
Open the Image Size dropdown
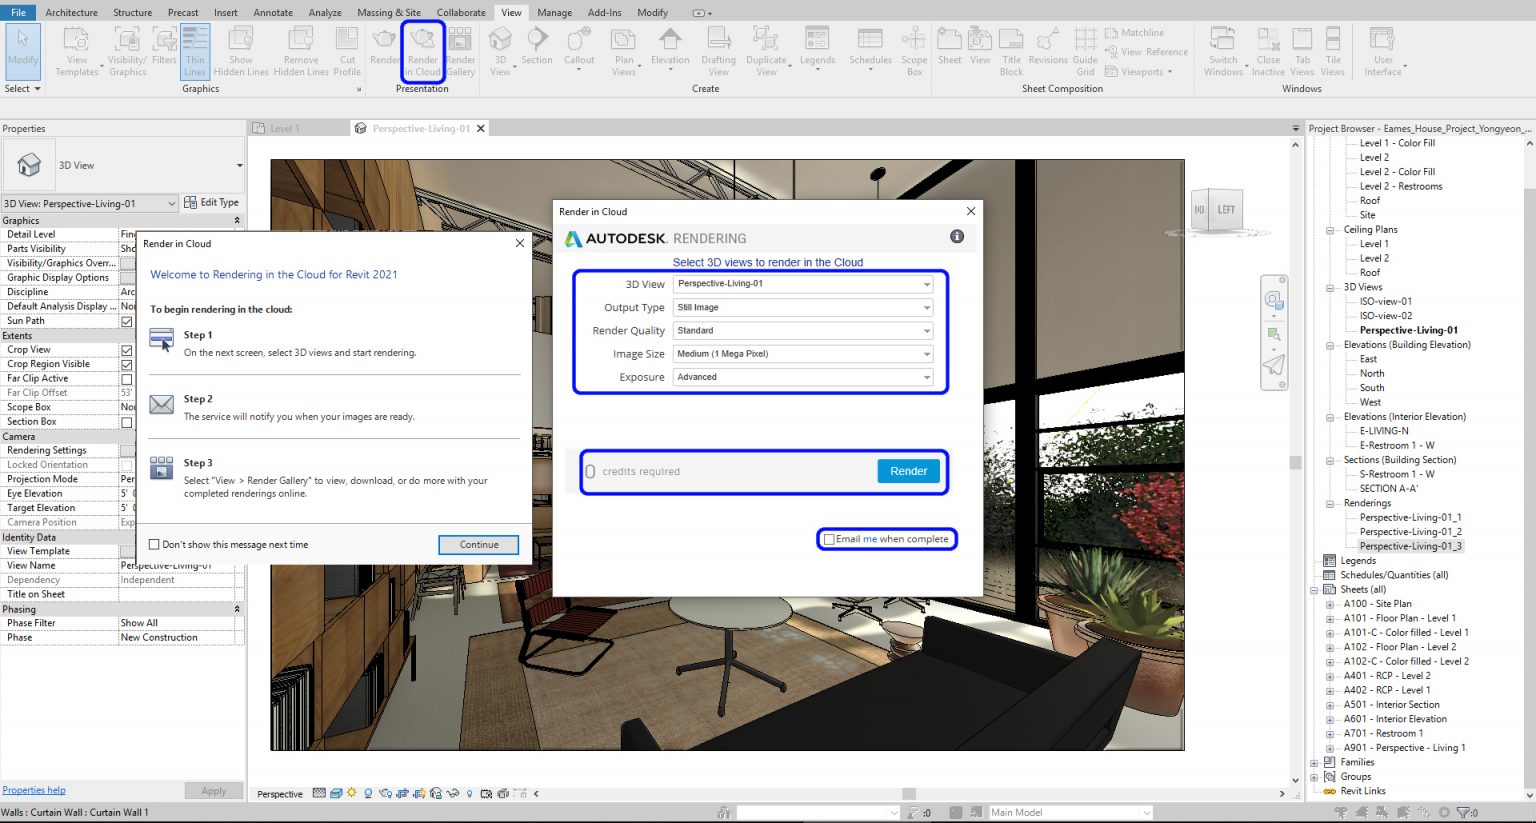[x=925, y=353]
